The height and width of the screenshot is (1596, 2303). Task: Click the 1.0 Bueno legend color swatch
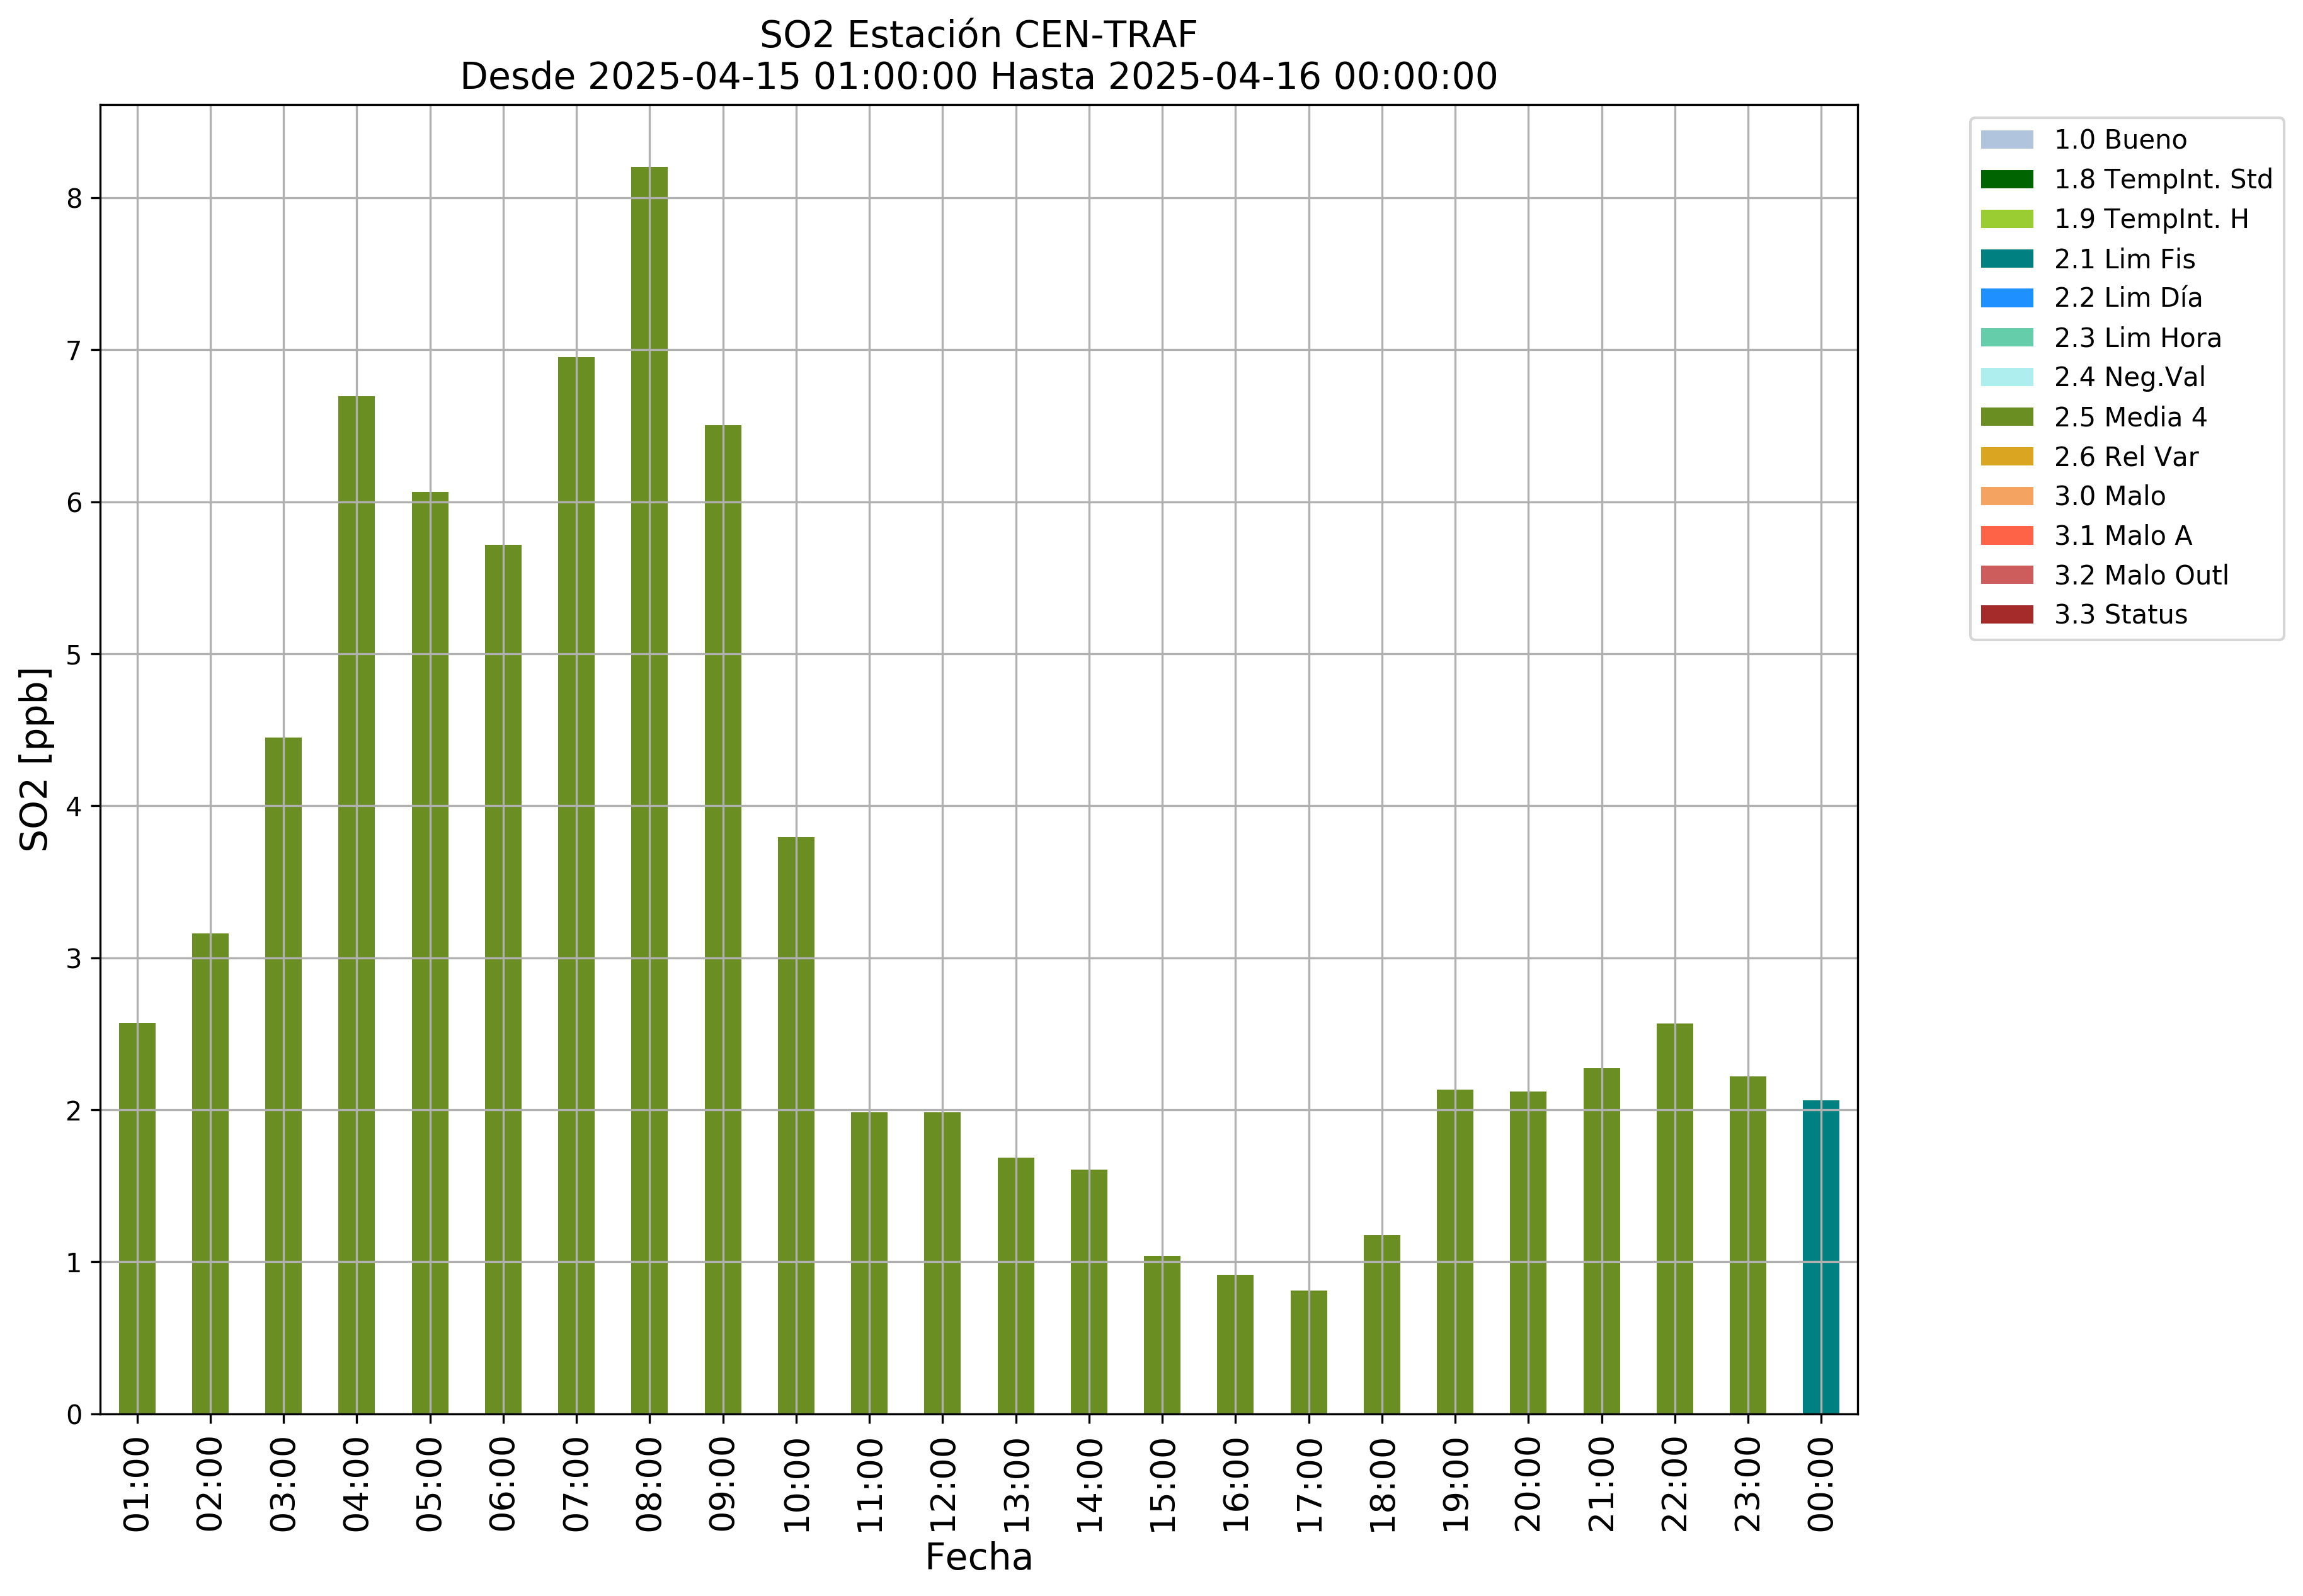2006,140
